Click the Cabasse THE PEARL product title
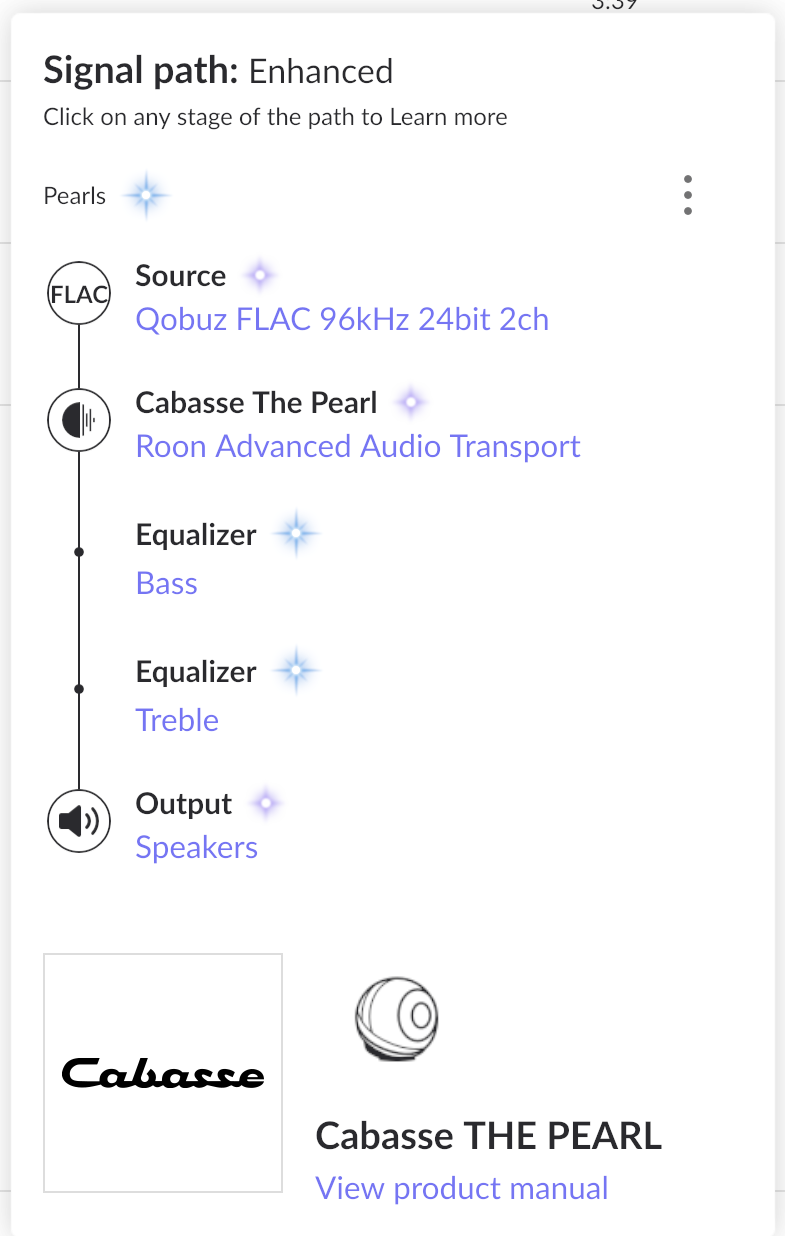 point(489,1136)
